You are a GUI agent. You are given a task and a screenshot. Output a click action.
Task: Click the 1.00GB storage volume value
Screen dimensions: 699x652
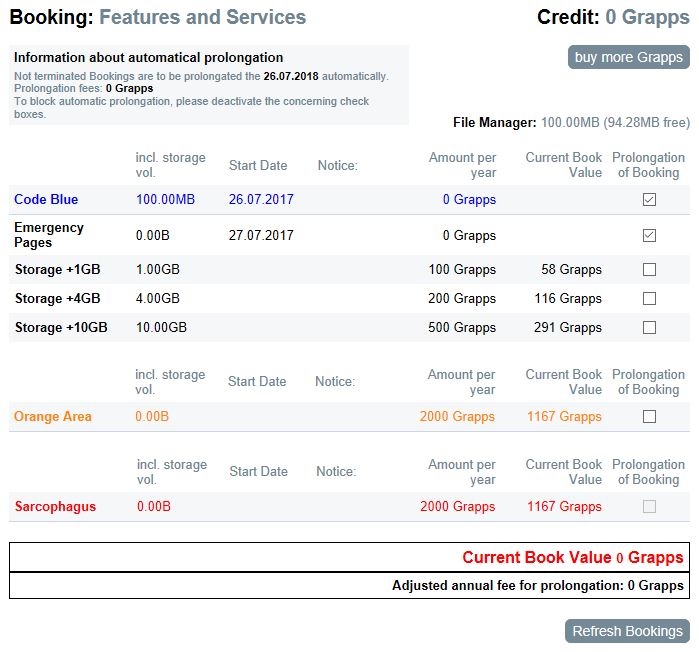pos(158,270)
